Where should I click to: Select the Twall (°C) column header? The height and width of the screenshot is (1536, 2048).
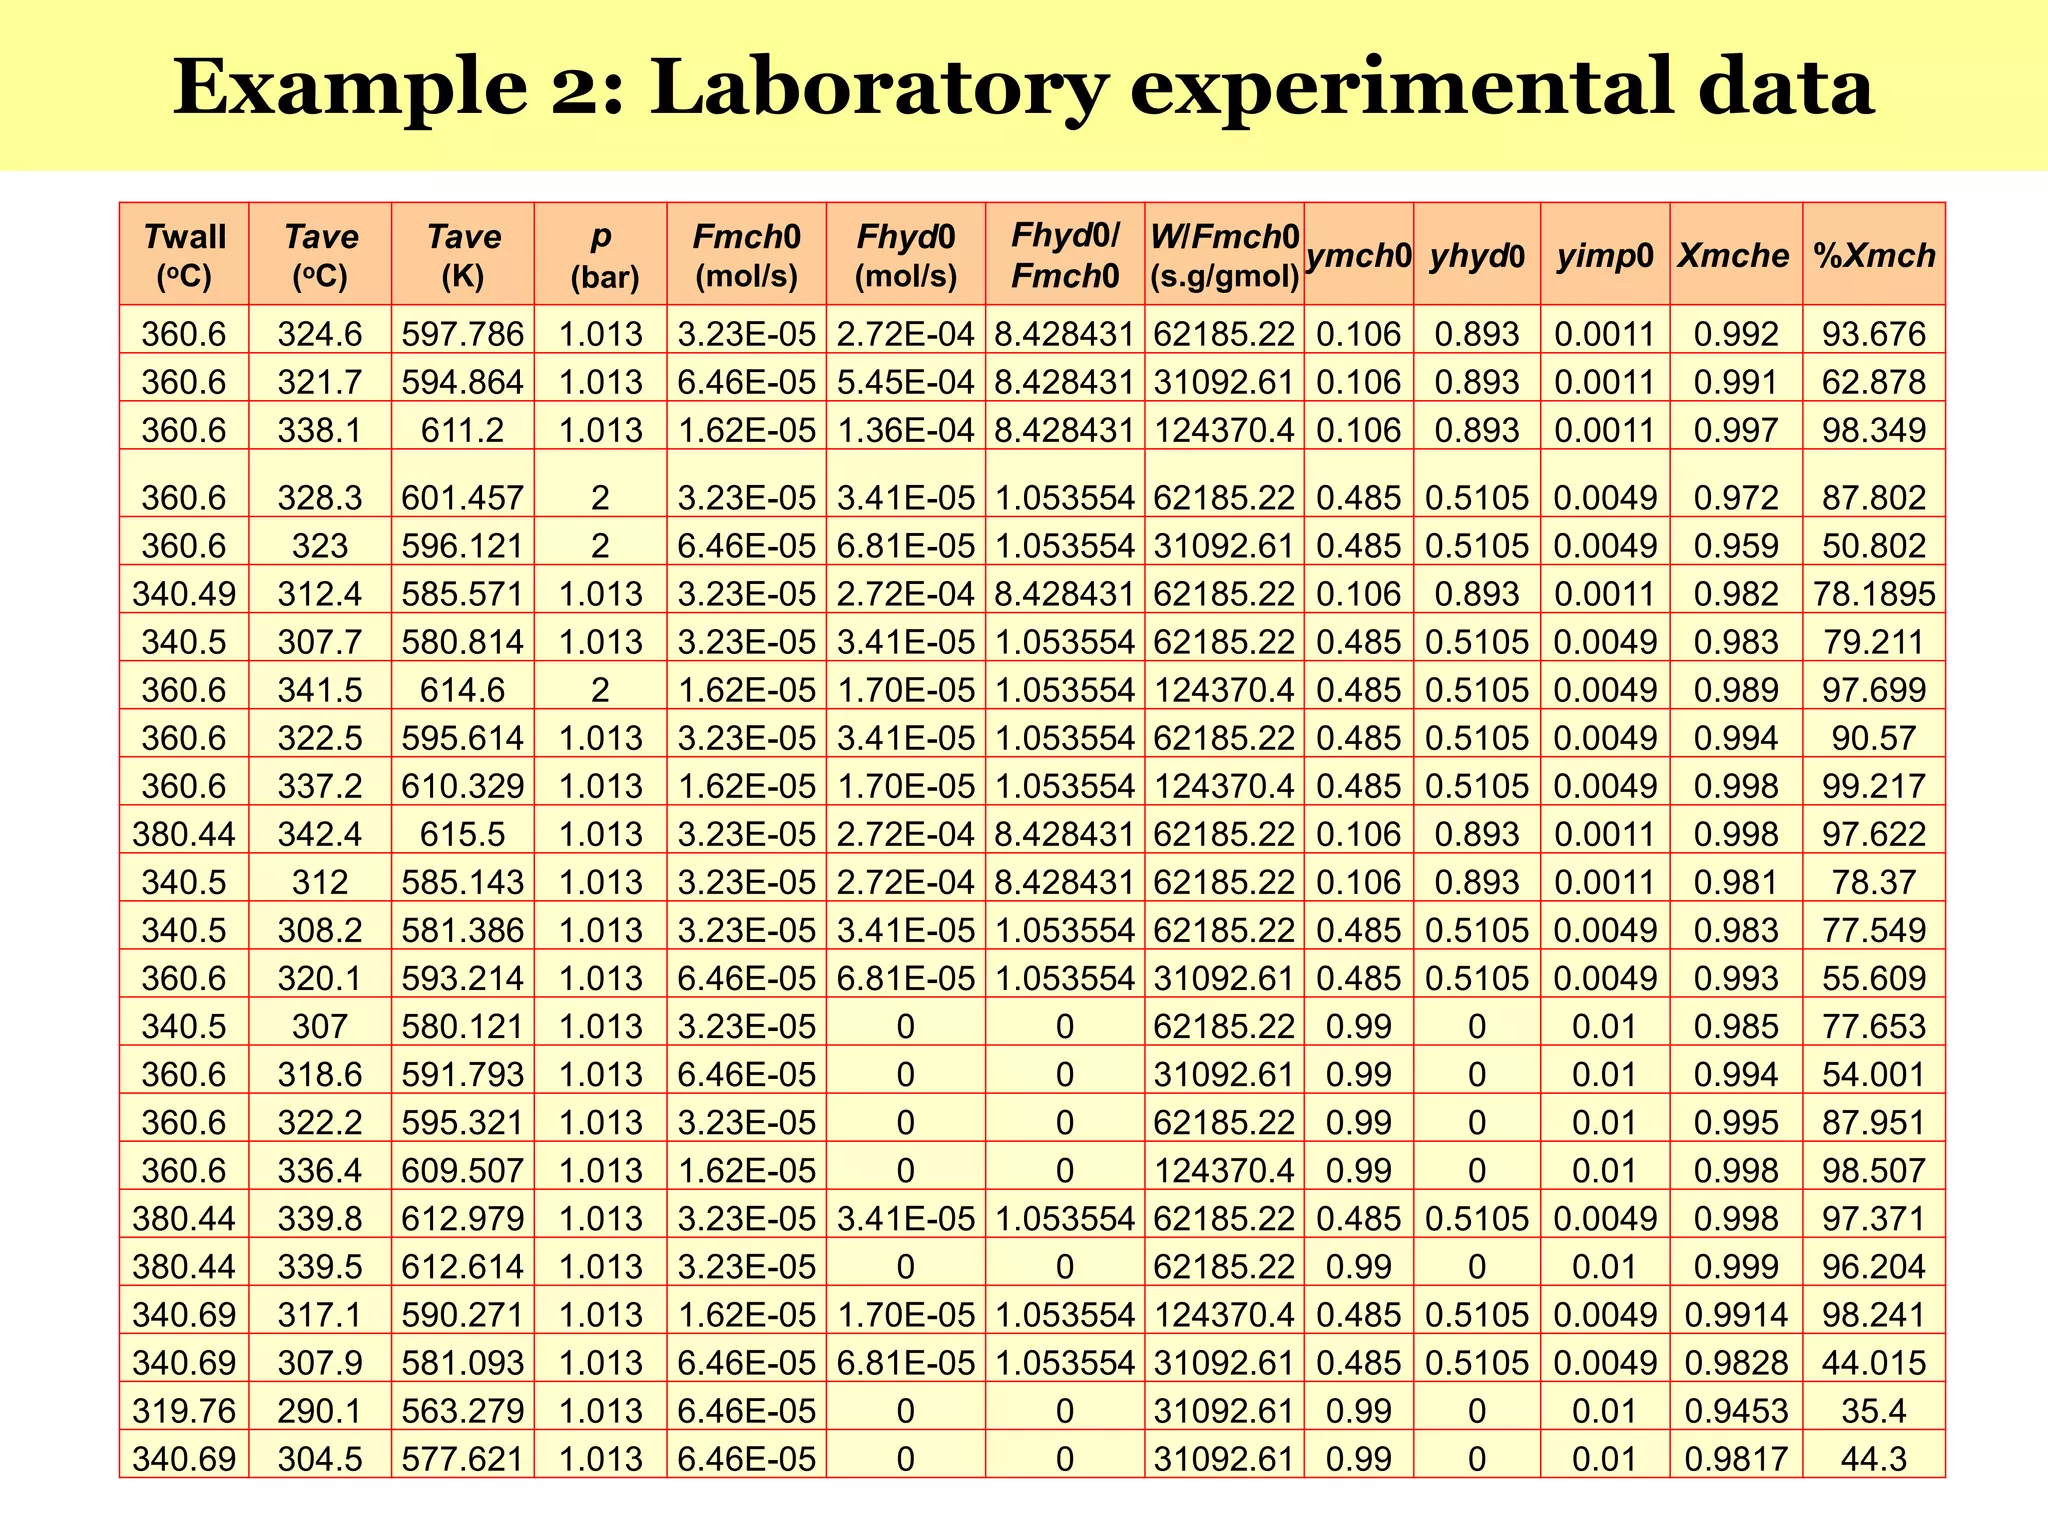point(184,255)
